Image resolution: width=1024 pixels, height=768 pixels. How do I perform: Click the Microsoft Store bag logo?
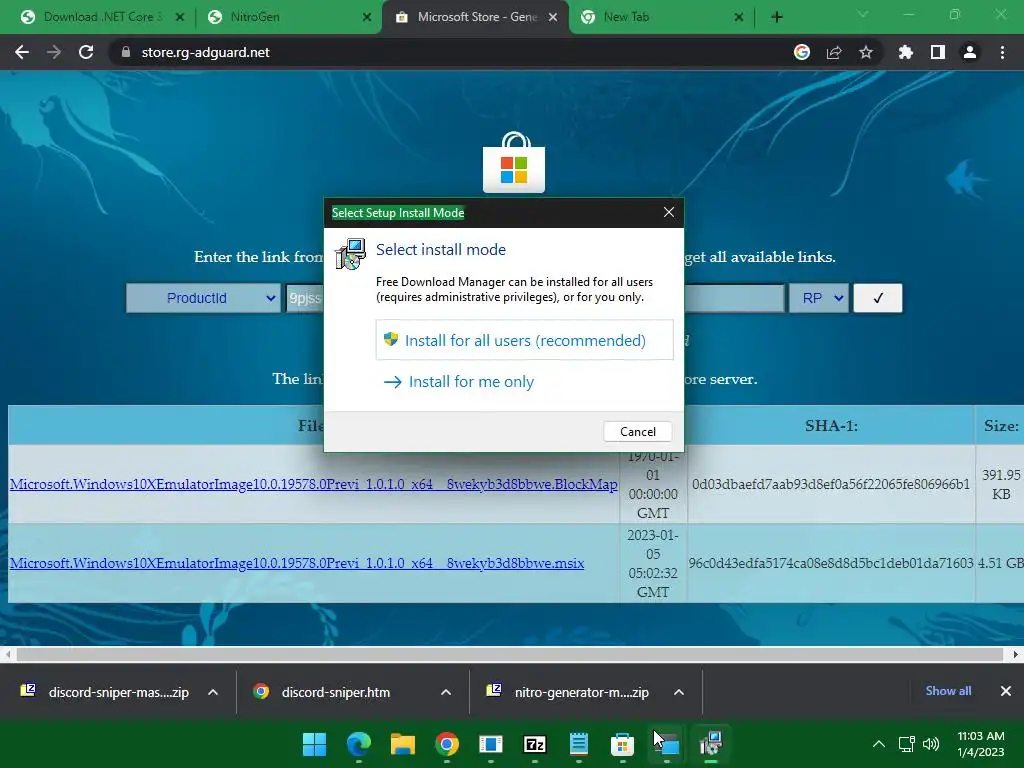coord(514,163)
